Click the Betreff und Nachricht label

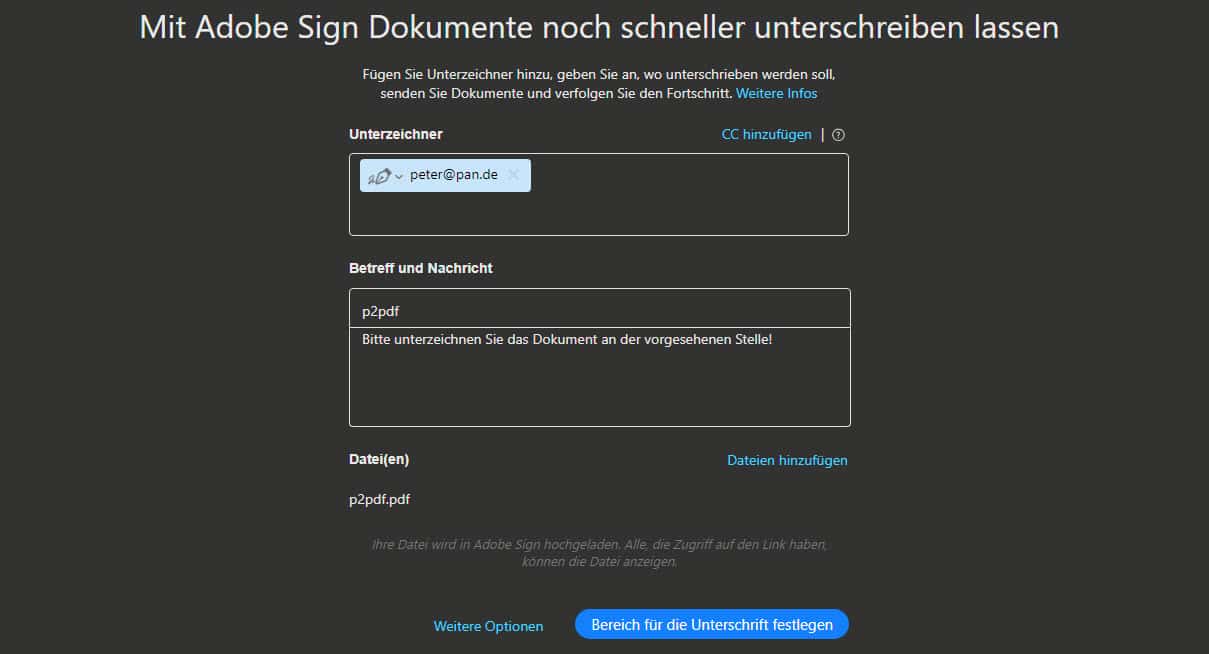[x=421, y=268]
